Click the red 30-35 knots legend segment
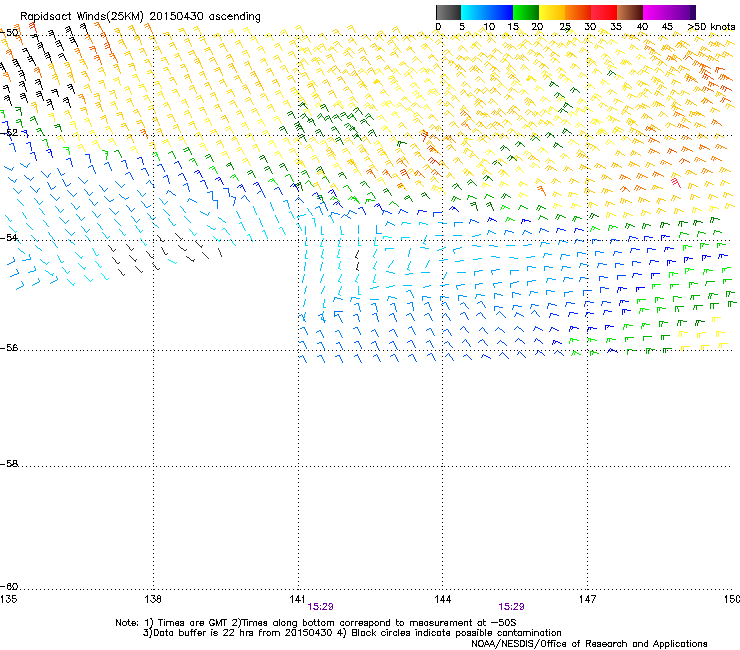This screenshot has width=740, height=650. pyautogui.click(x=604, y=12)
